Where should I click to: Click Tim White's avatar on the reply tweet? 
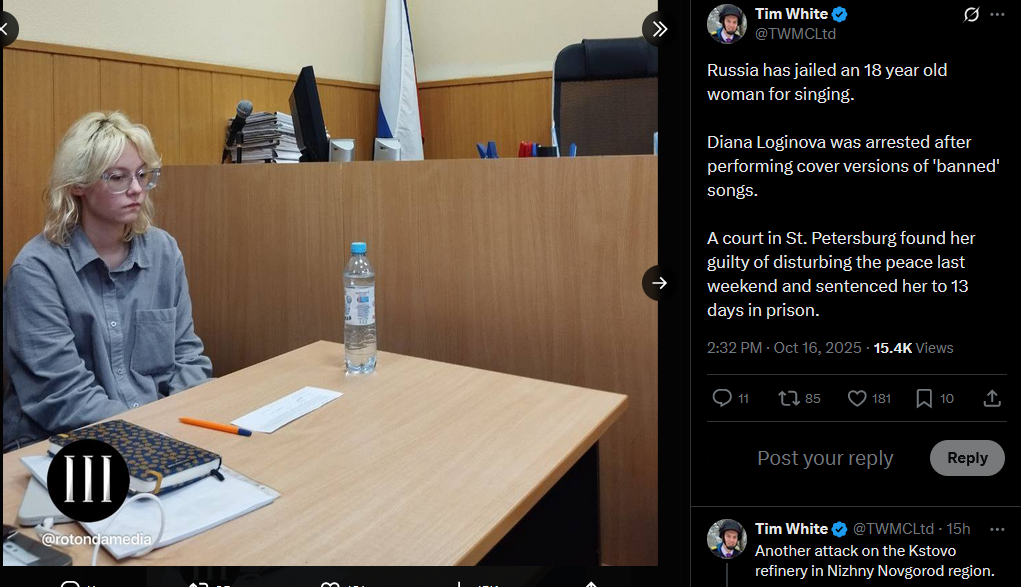pos(727,539)
